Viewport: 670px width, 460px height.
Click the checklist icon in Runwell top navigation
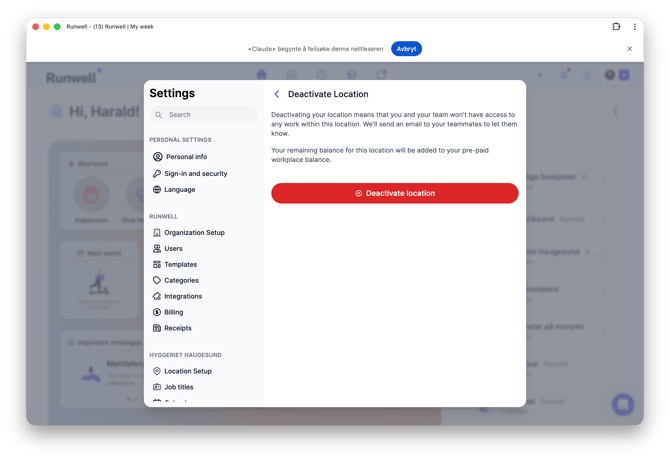pyautogui.click(x=291, y=75)
